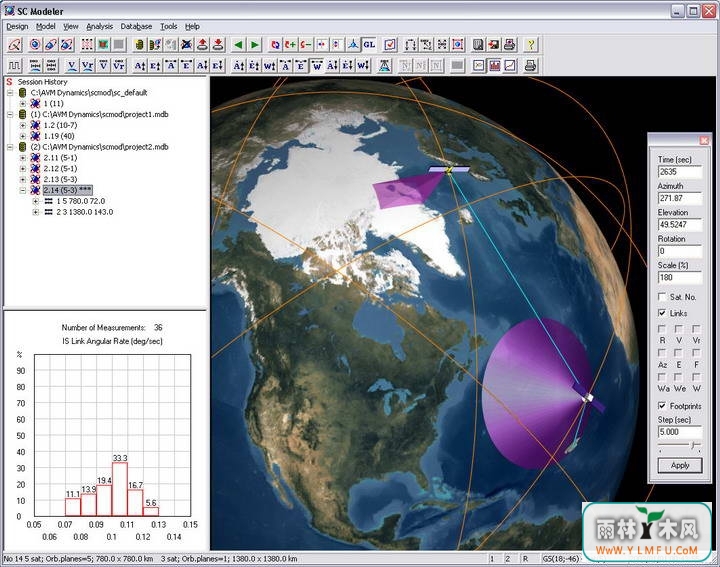Image resolution: width=720 pixels, height=567 pixels.
Task: Expand the 1.2 (10-7) tree node
Action: click(22, 125)
